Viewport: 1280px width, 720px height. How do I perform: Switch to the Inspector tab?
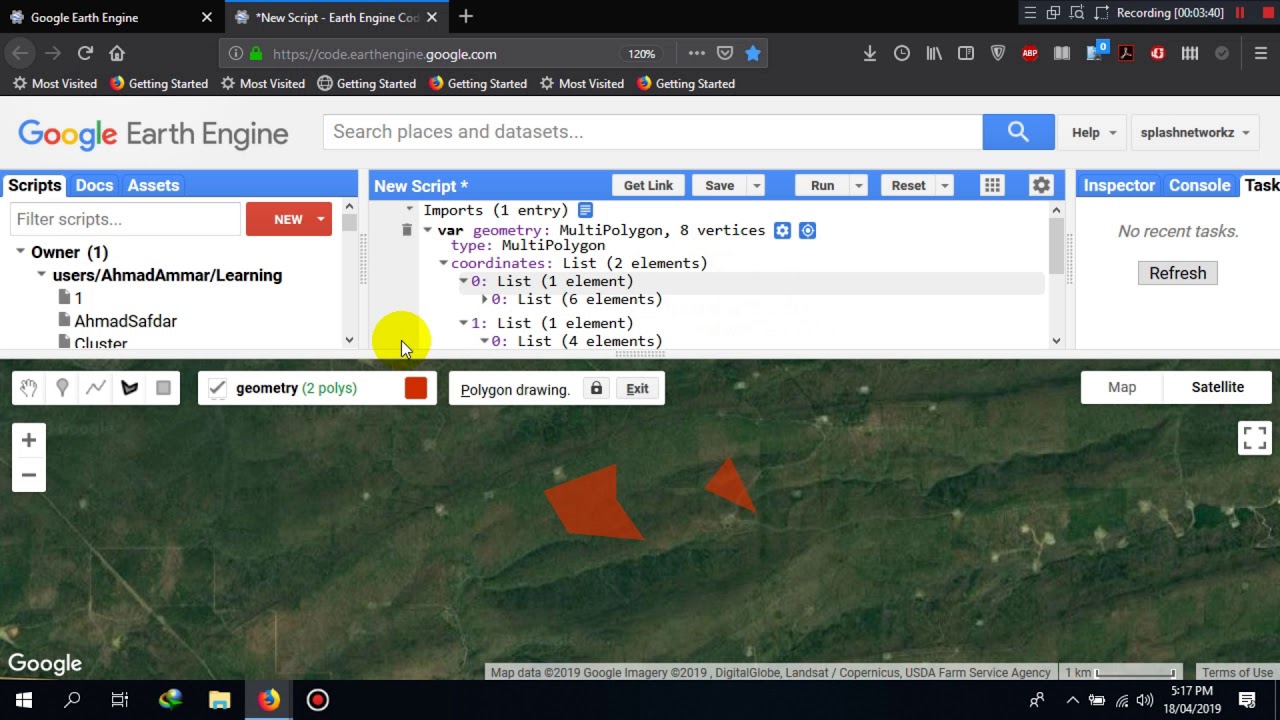(1119, 185)
